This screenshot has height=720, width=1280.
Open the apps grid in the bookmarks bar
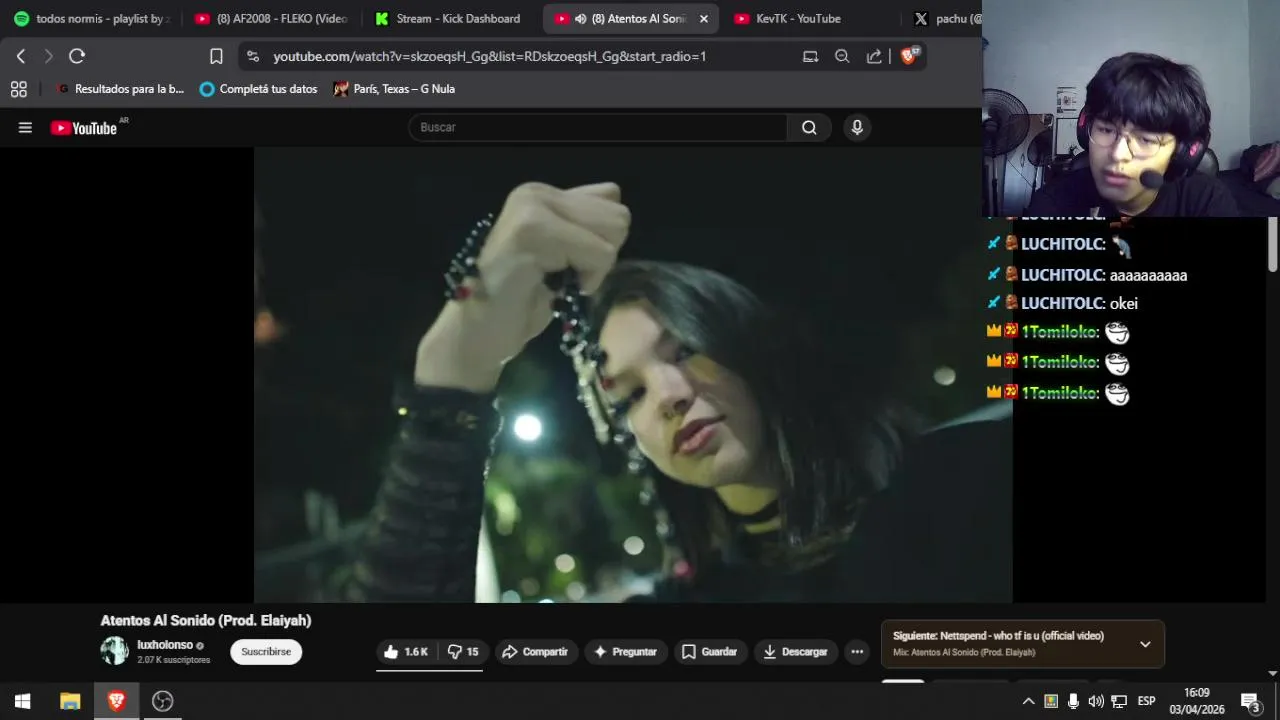point(19,89)
